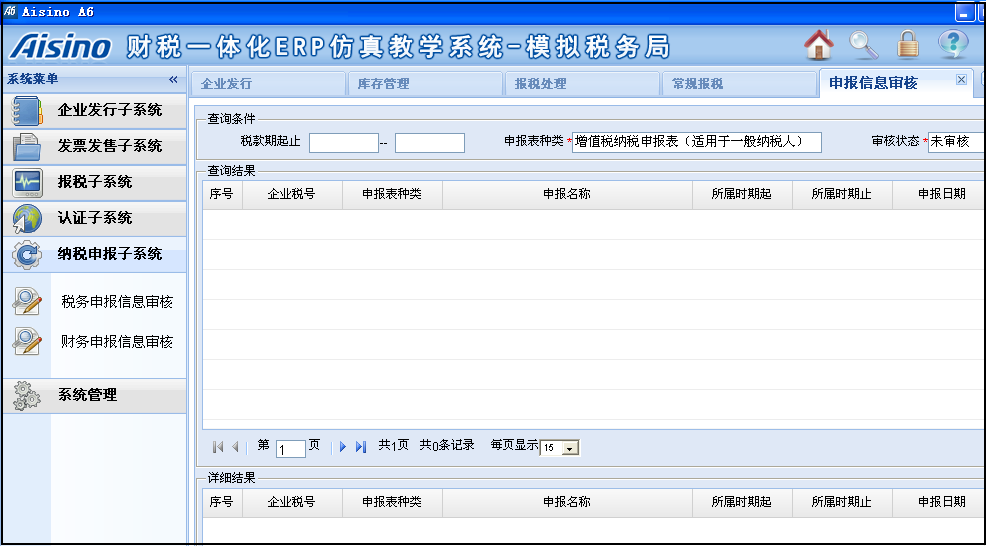Click 所属时期起 column header in 查询结果

tap(743, 194)
